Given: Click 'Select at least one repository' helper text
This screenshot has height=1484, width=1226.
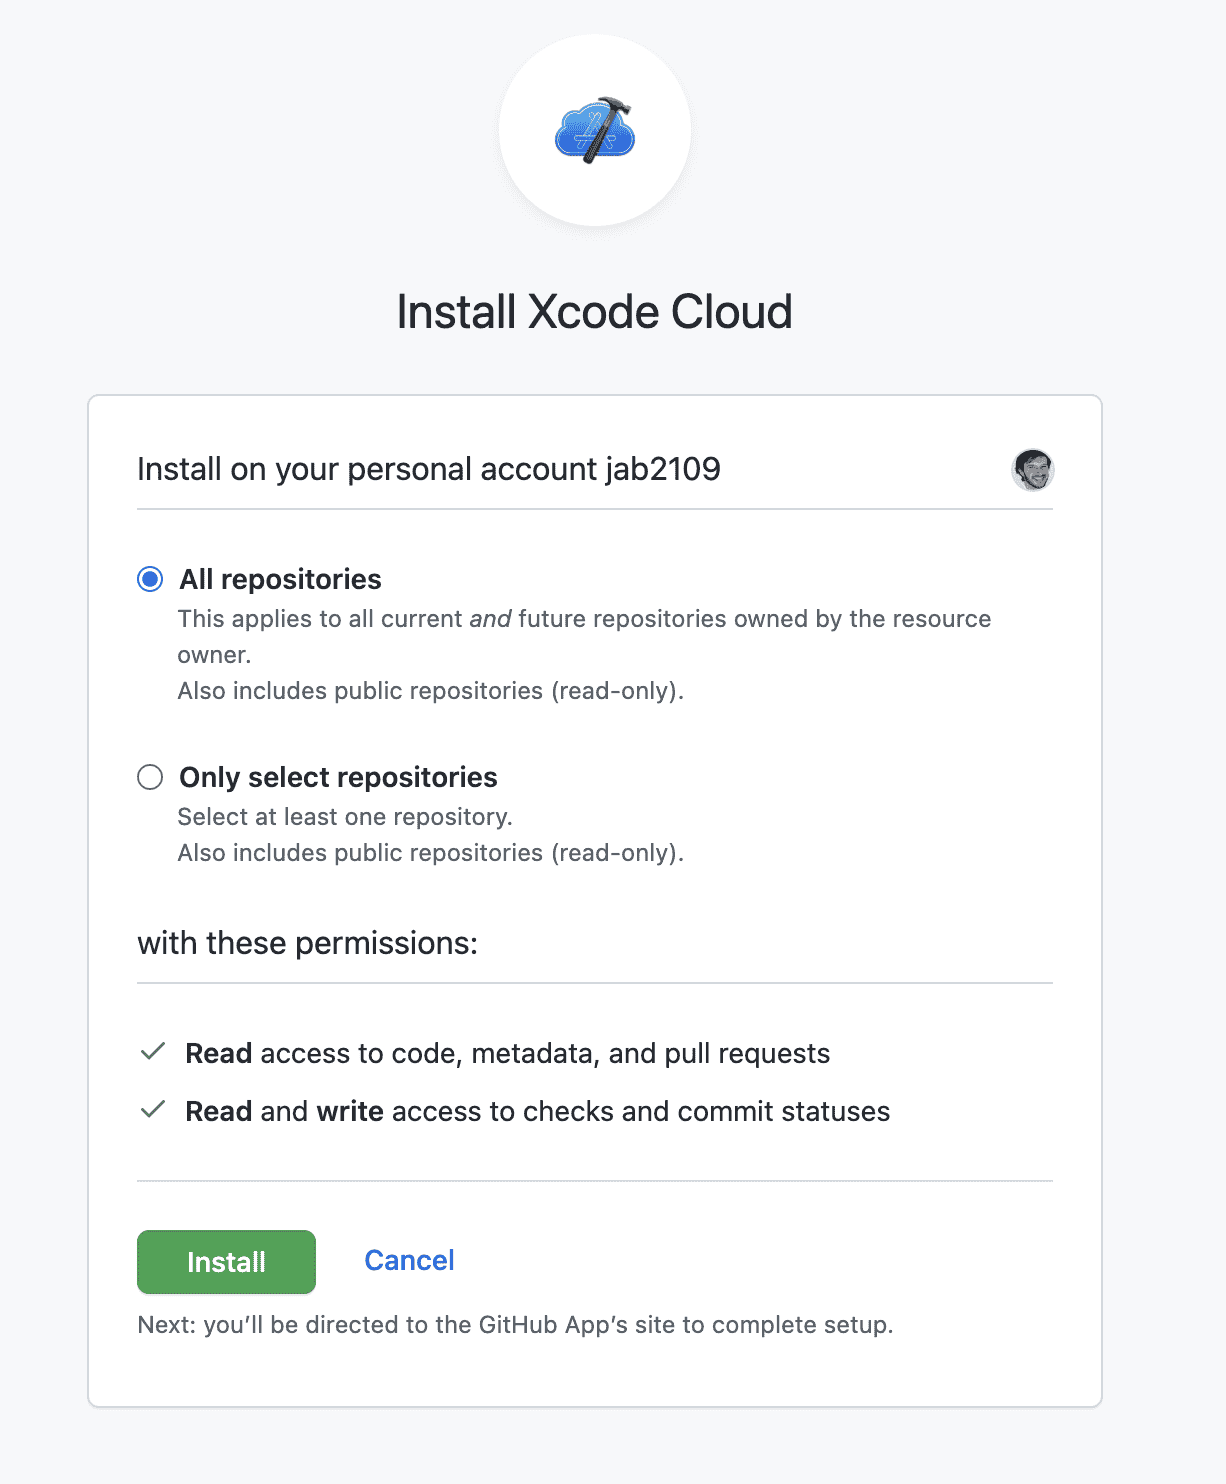Looking at the screenshot, I should 344,816.
